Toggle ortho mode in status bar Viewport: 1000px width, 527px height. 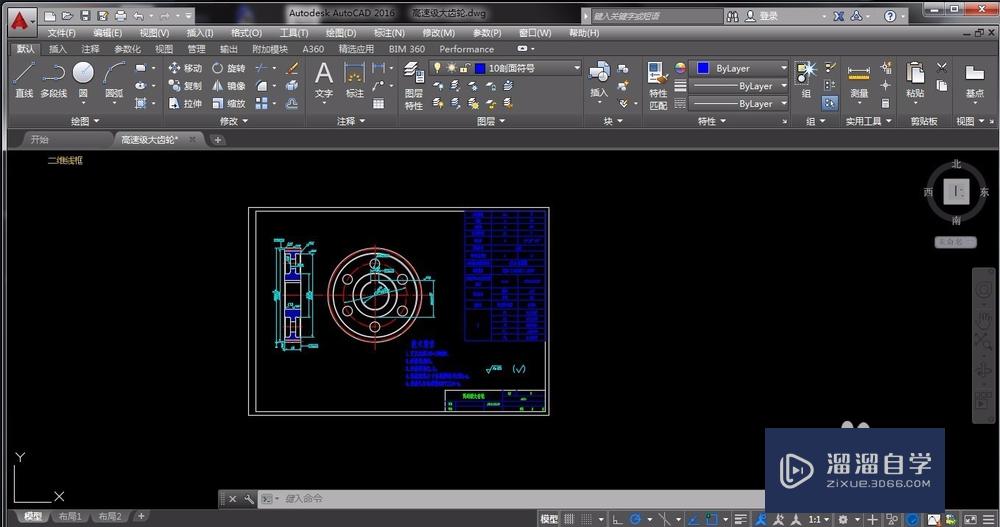617,519
